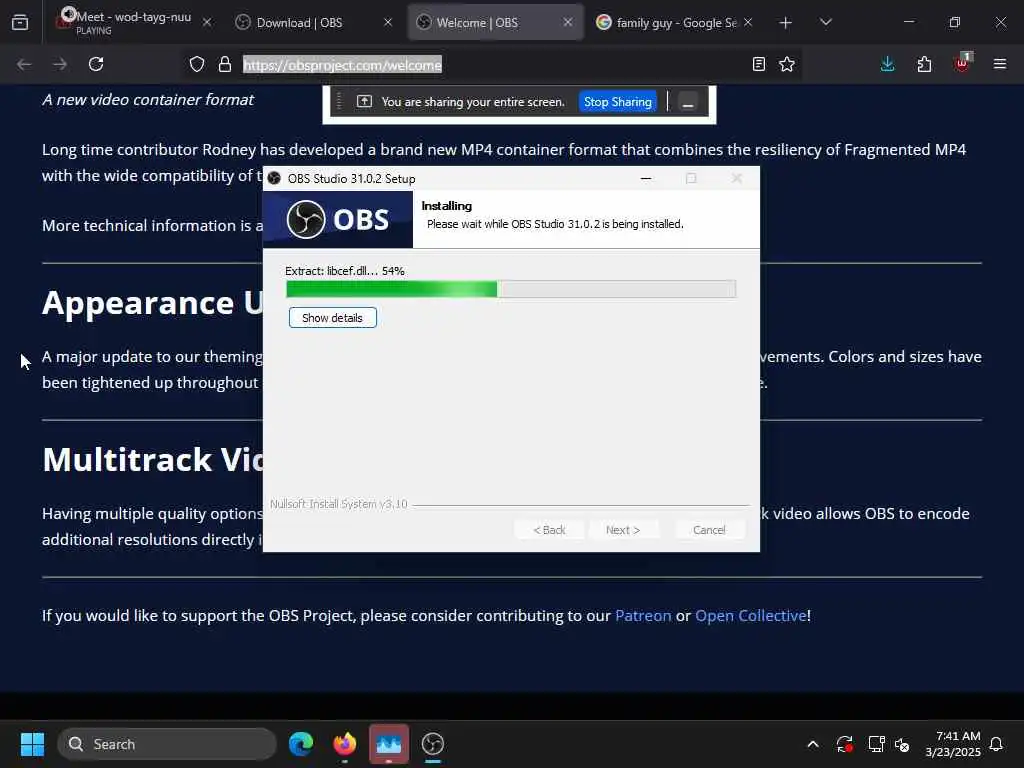This screenshot has width=1024, height=768.
Task: Open Firefox downloads panel
Action: (888, 64)
